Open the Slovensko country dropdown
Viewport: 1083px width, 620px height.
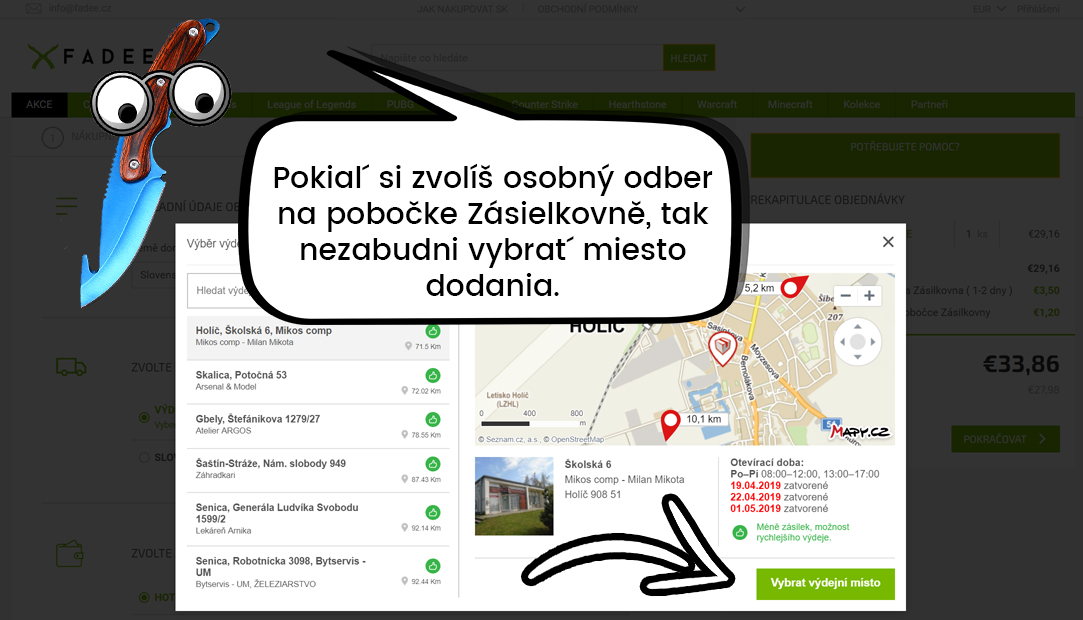[155, 275]
